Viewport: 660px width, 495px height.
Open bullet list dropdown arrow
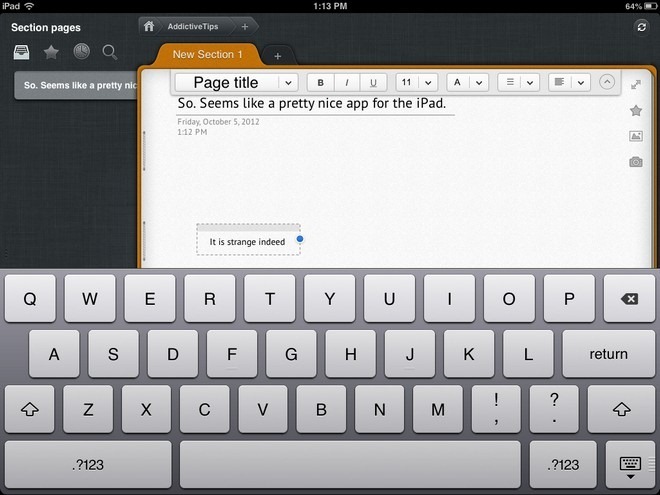[x=530, y=82]
